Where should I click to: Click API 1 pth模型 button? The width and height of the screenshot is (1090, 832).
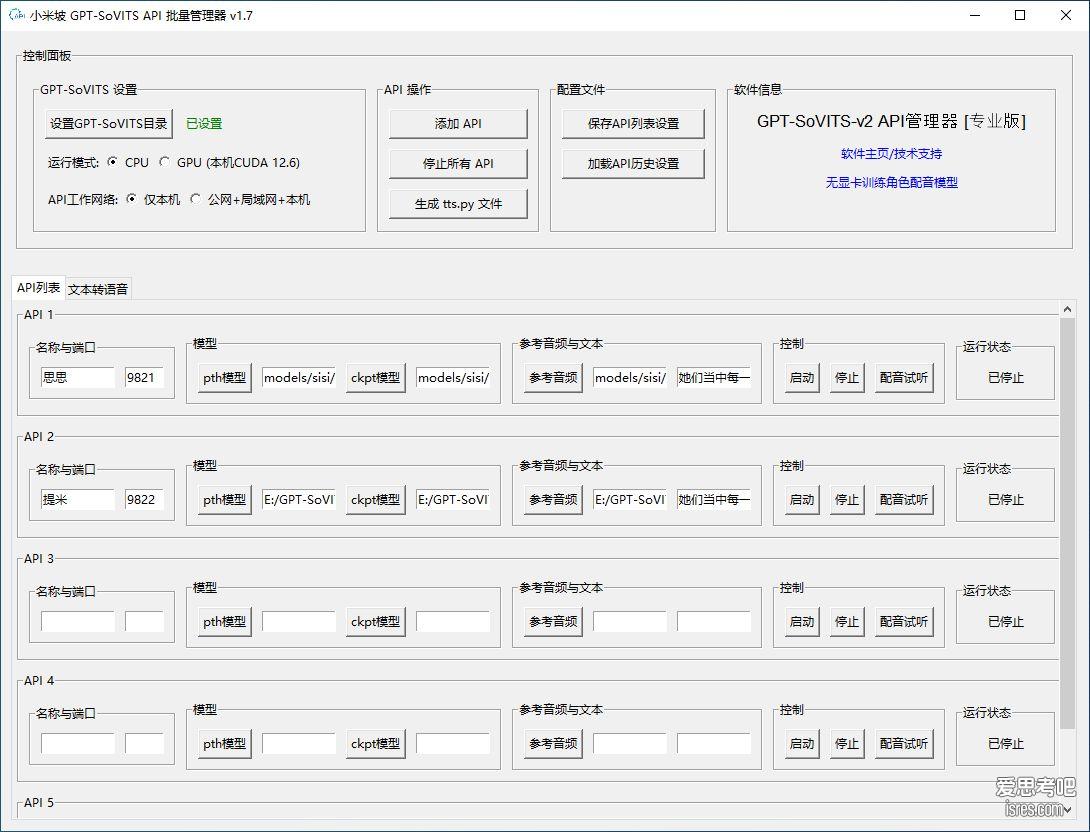coord(225,377)
